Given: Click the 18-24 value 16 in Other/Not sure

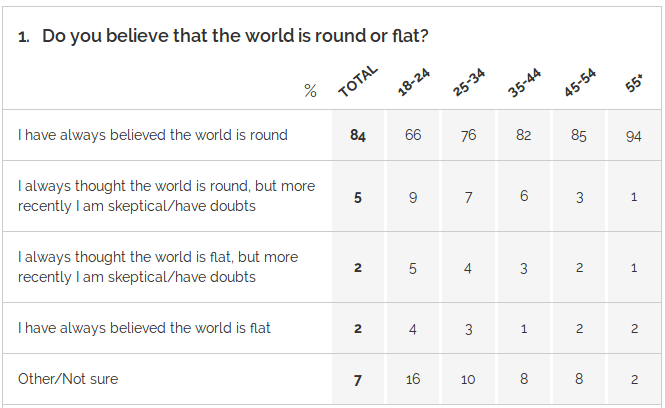Looking at the screenshot, I should pos(413,380).
